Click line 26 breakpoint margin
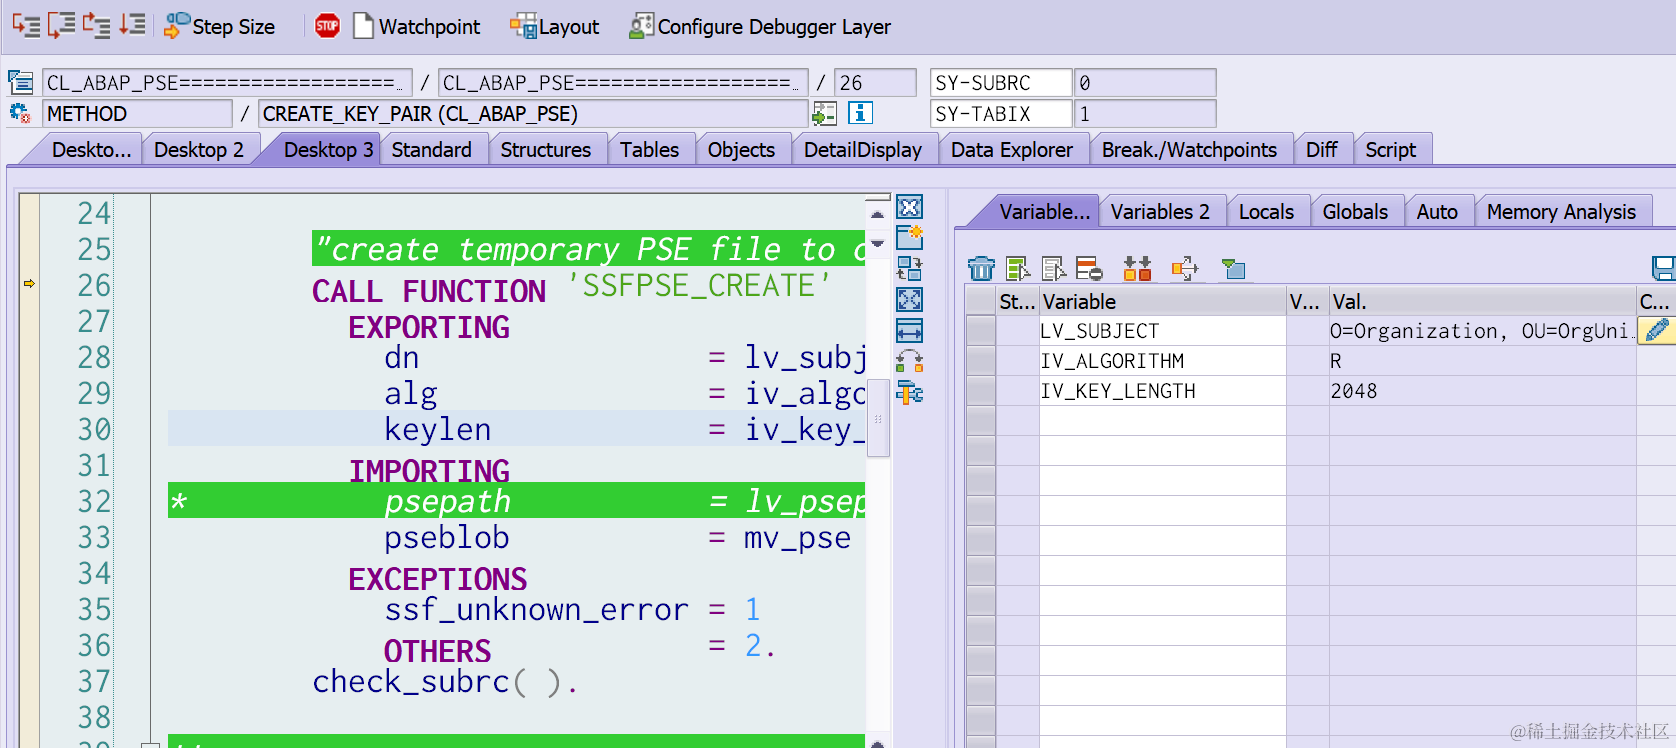1676x748 pixels. point(30,284)
